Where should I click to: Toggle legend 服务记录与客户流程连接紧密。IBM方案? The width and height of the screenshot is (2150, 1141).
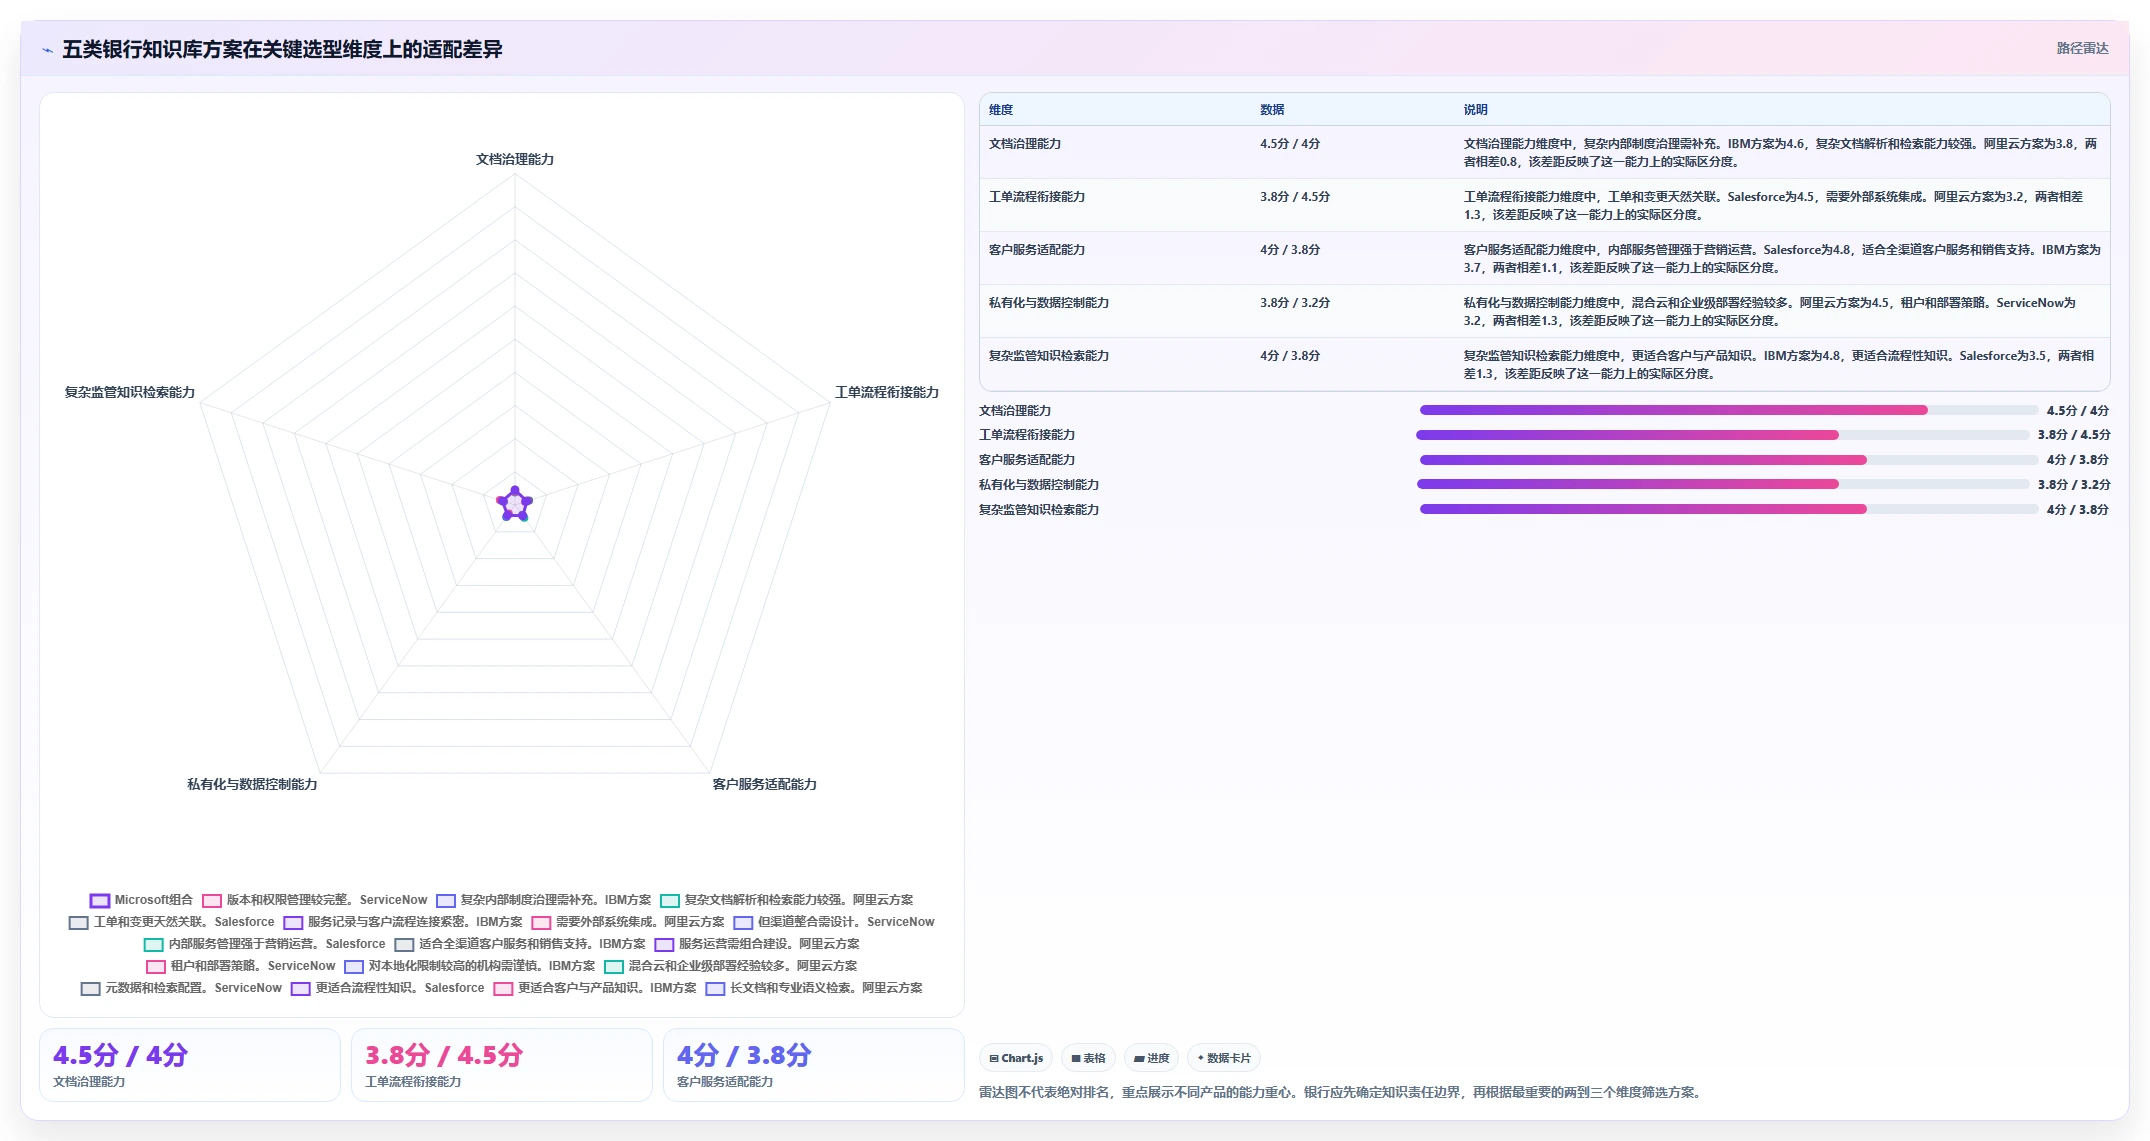point(403,922)
